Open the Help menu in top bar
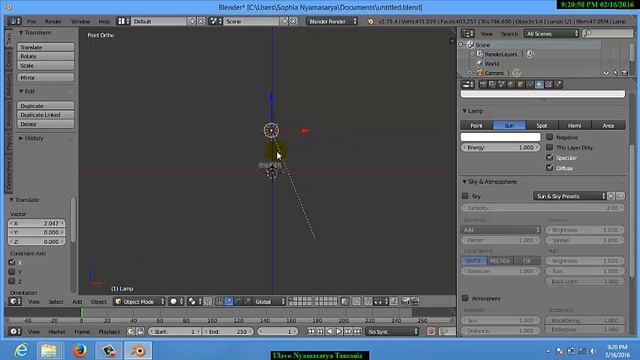The height and width of the screenshot is (360, 640). 104,21
